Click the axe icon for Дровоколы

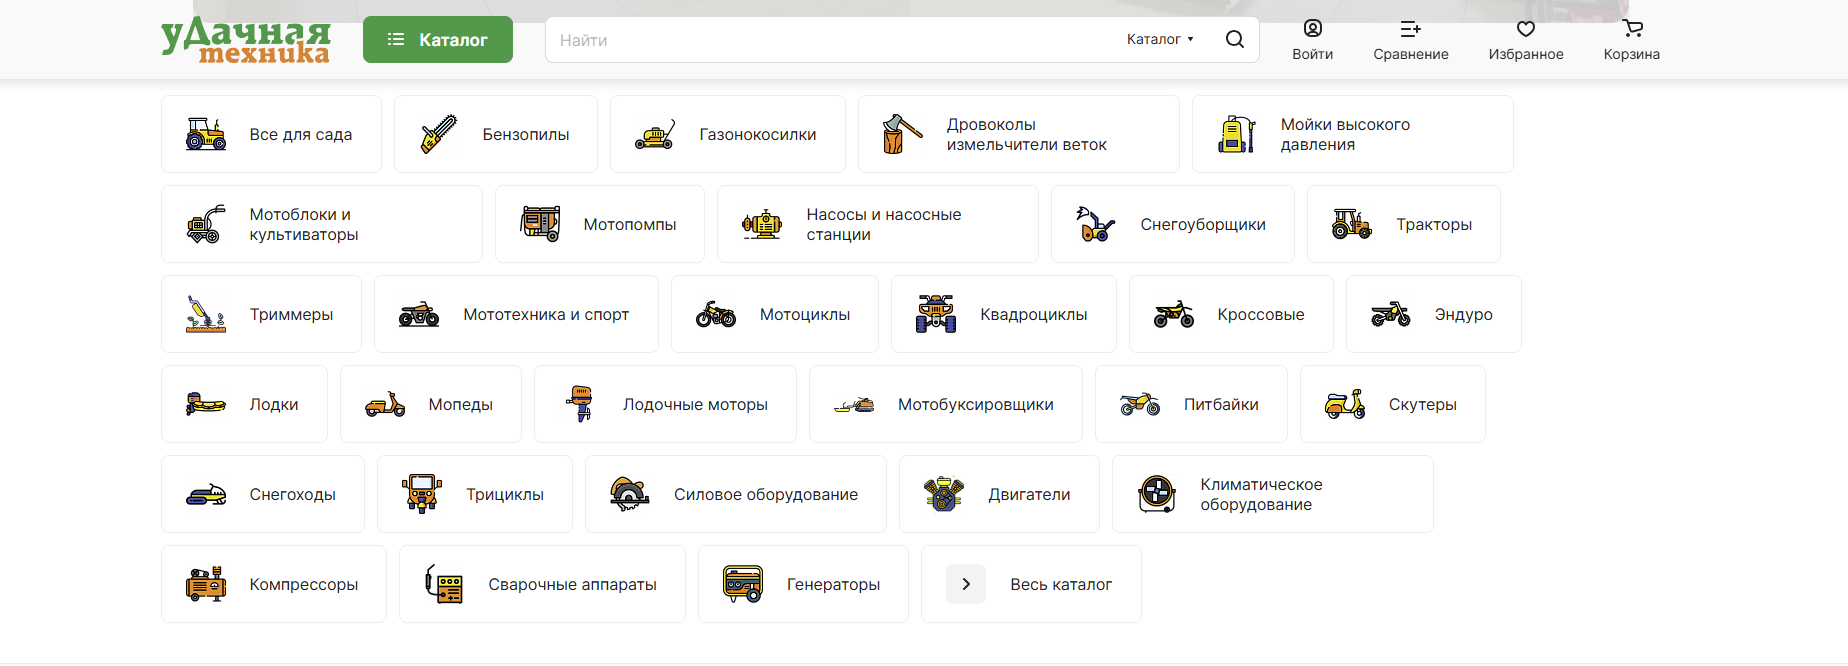point(903,134)
